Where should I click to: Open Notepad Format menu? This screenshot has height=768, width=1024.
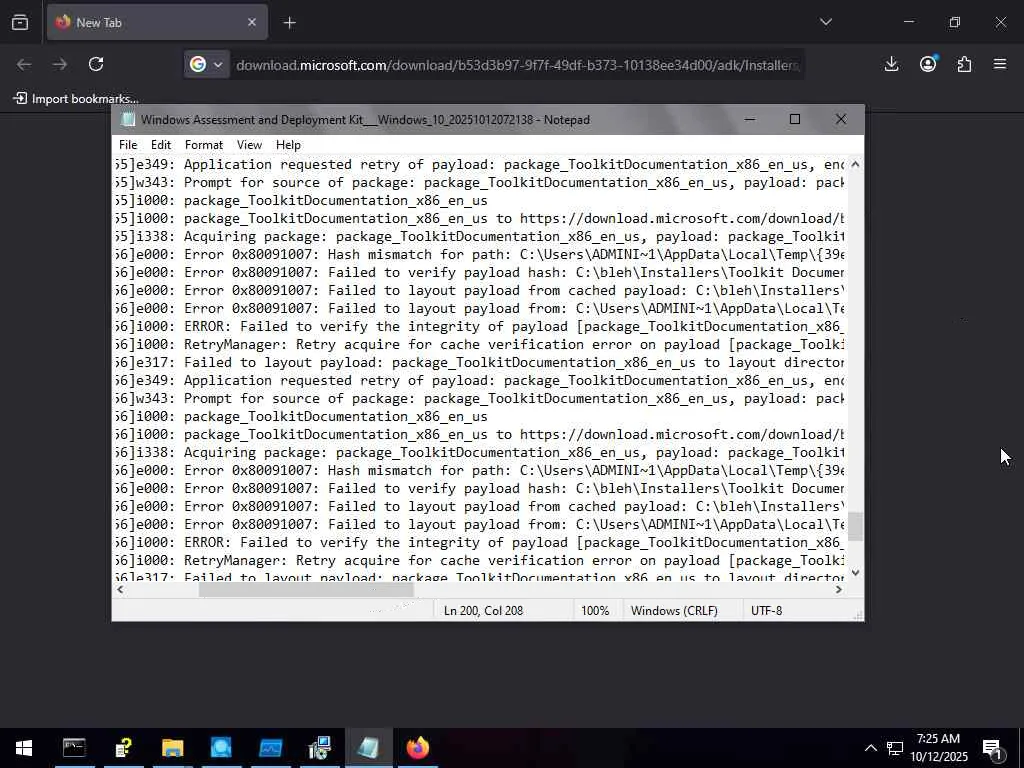[204, 145]
